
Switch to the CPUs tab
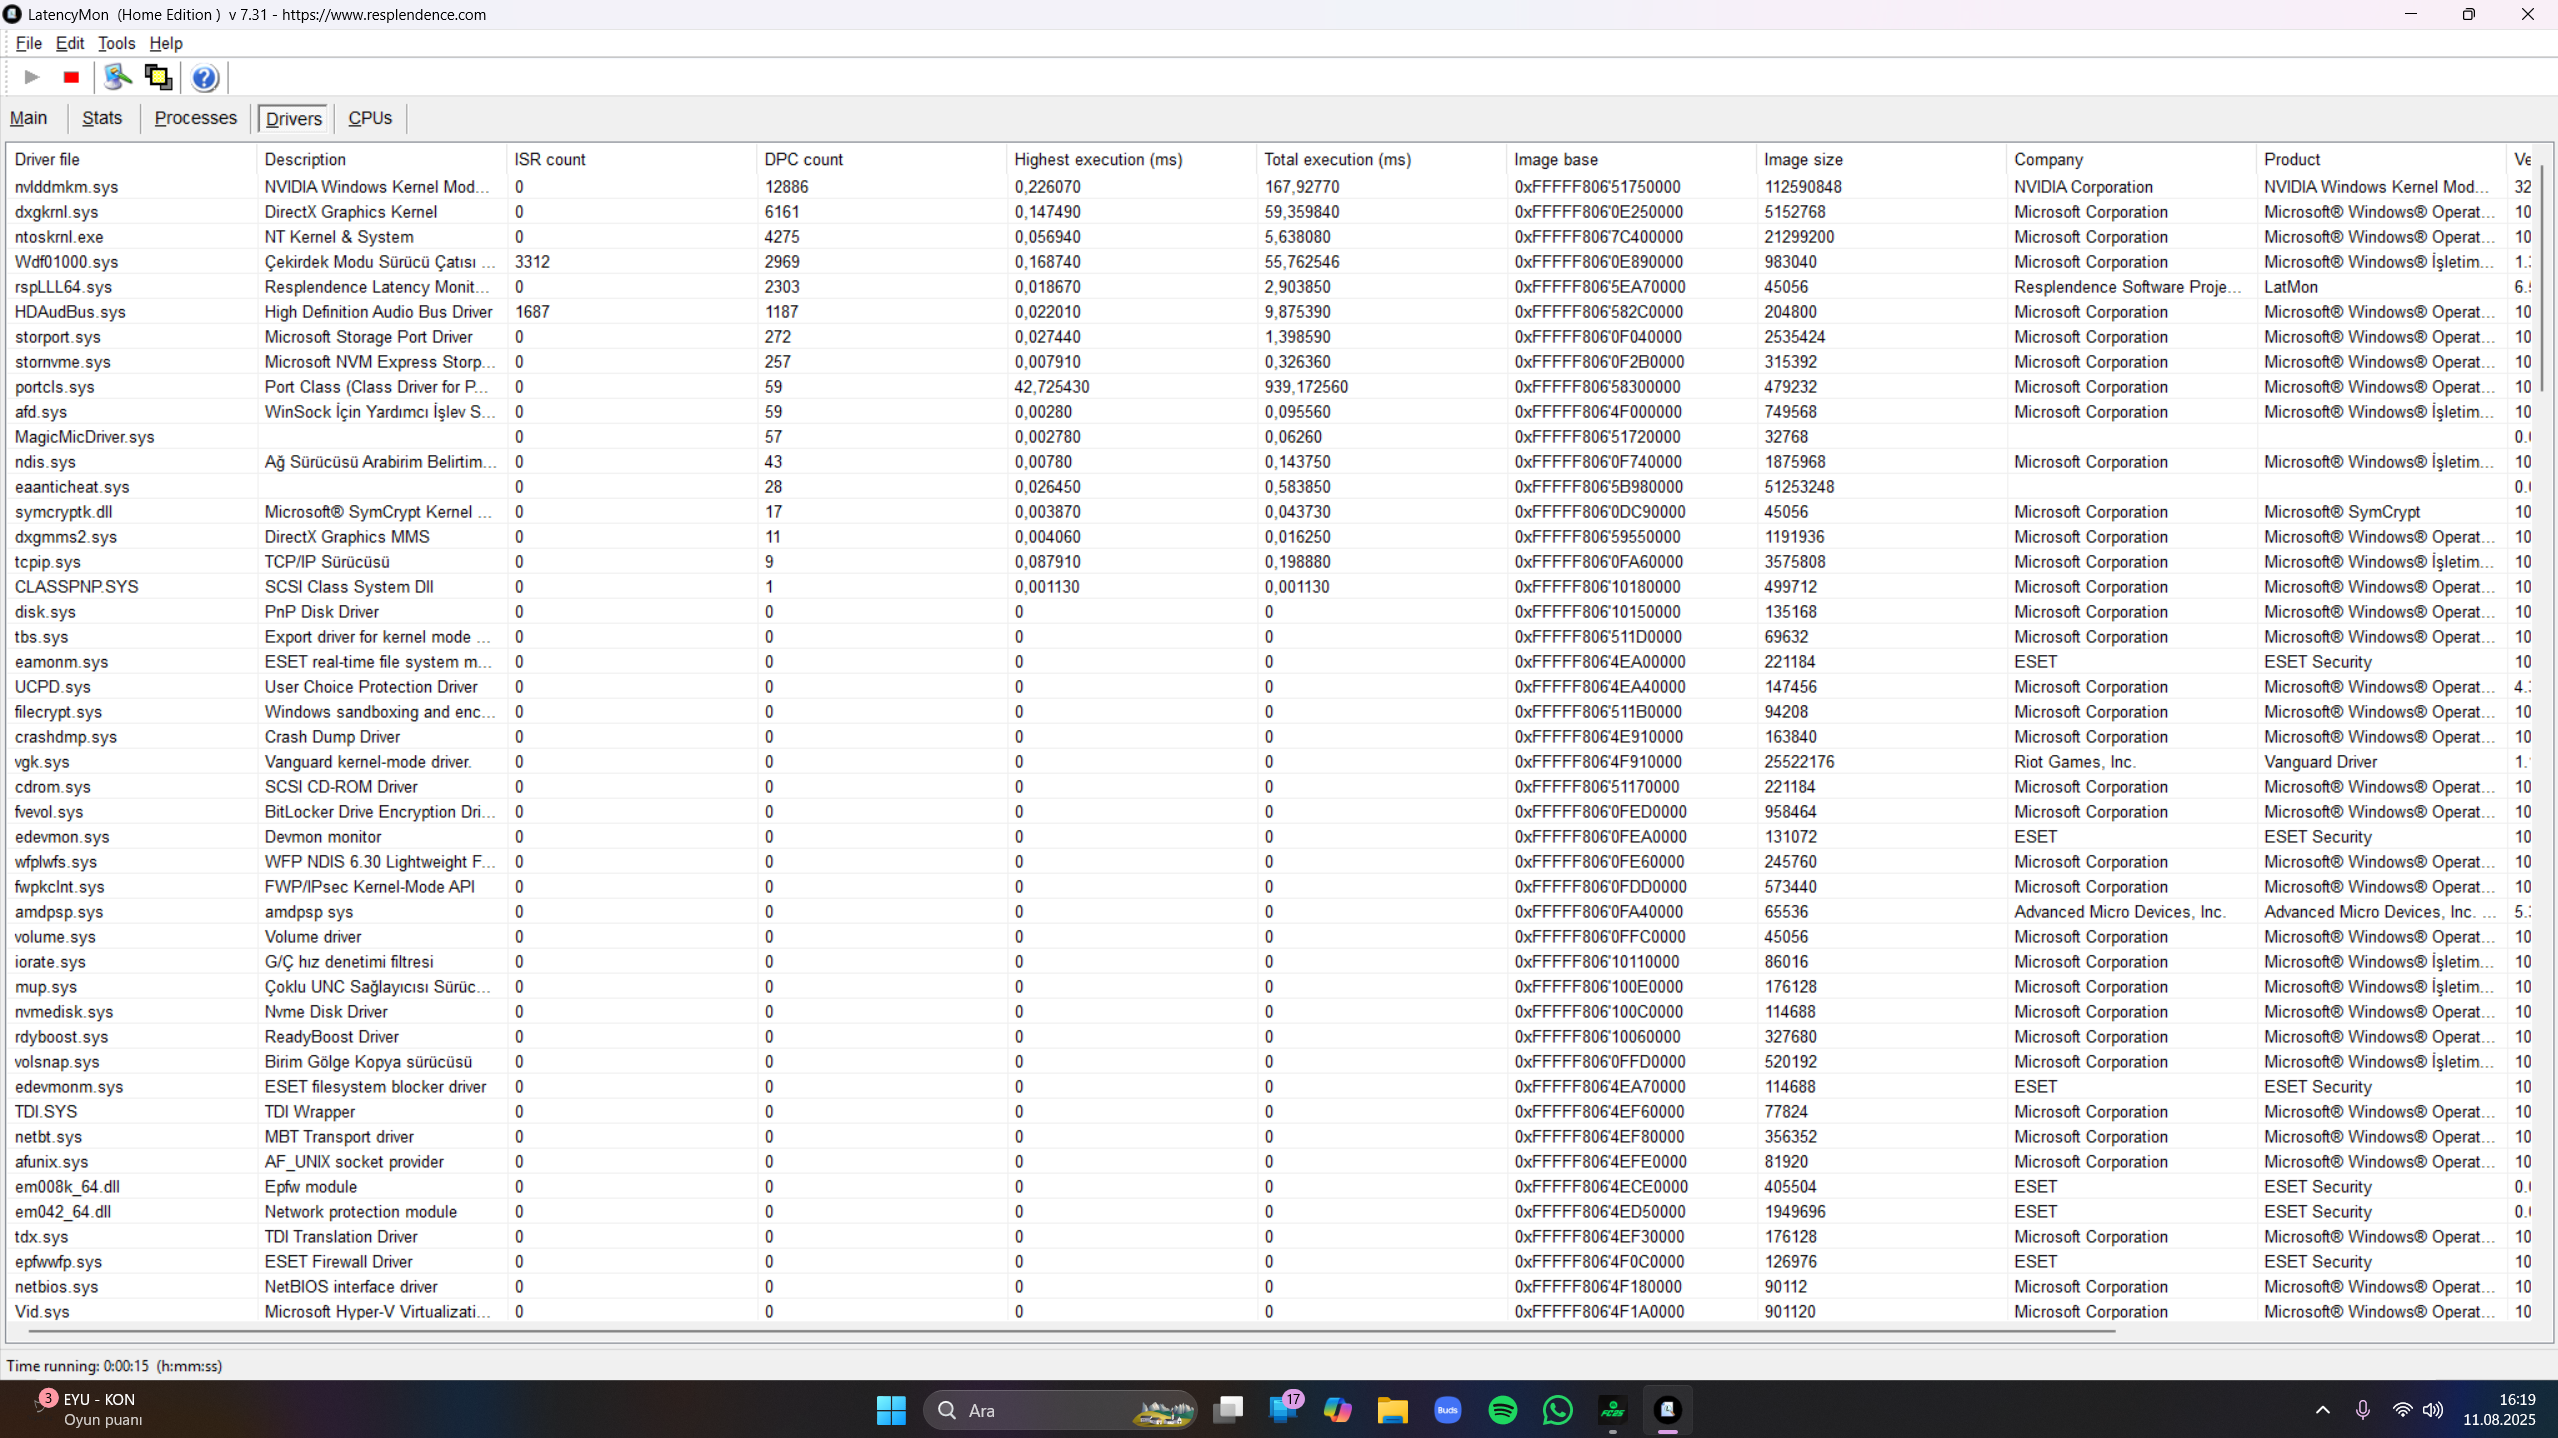(369, 118)
